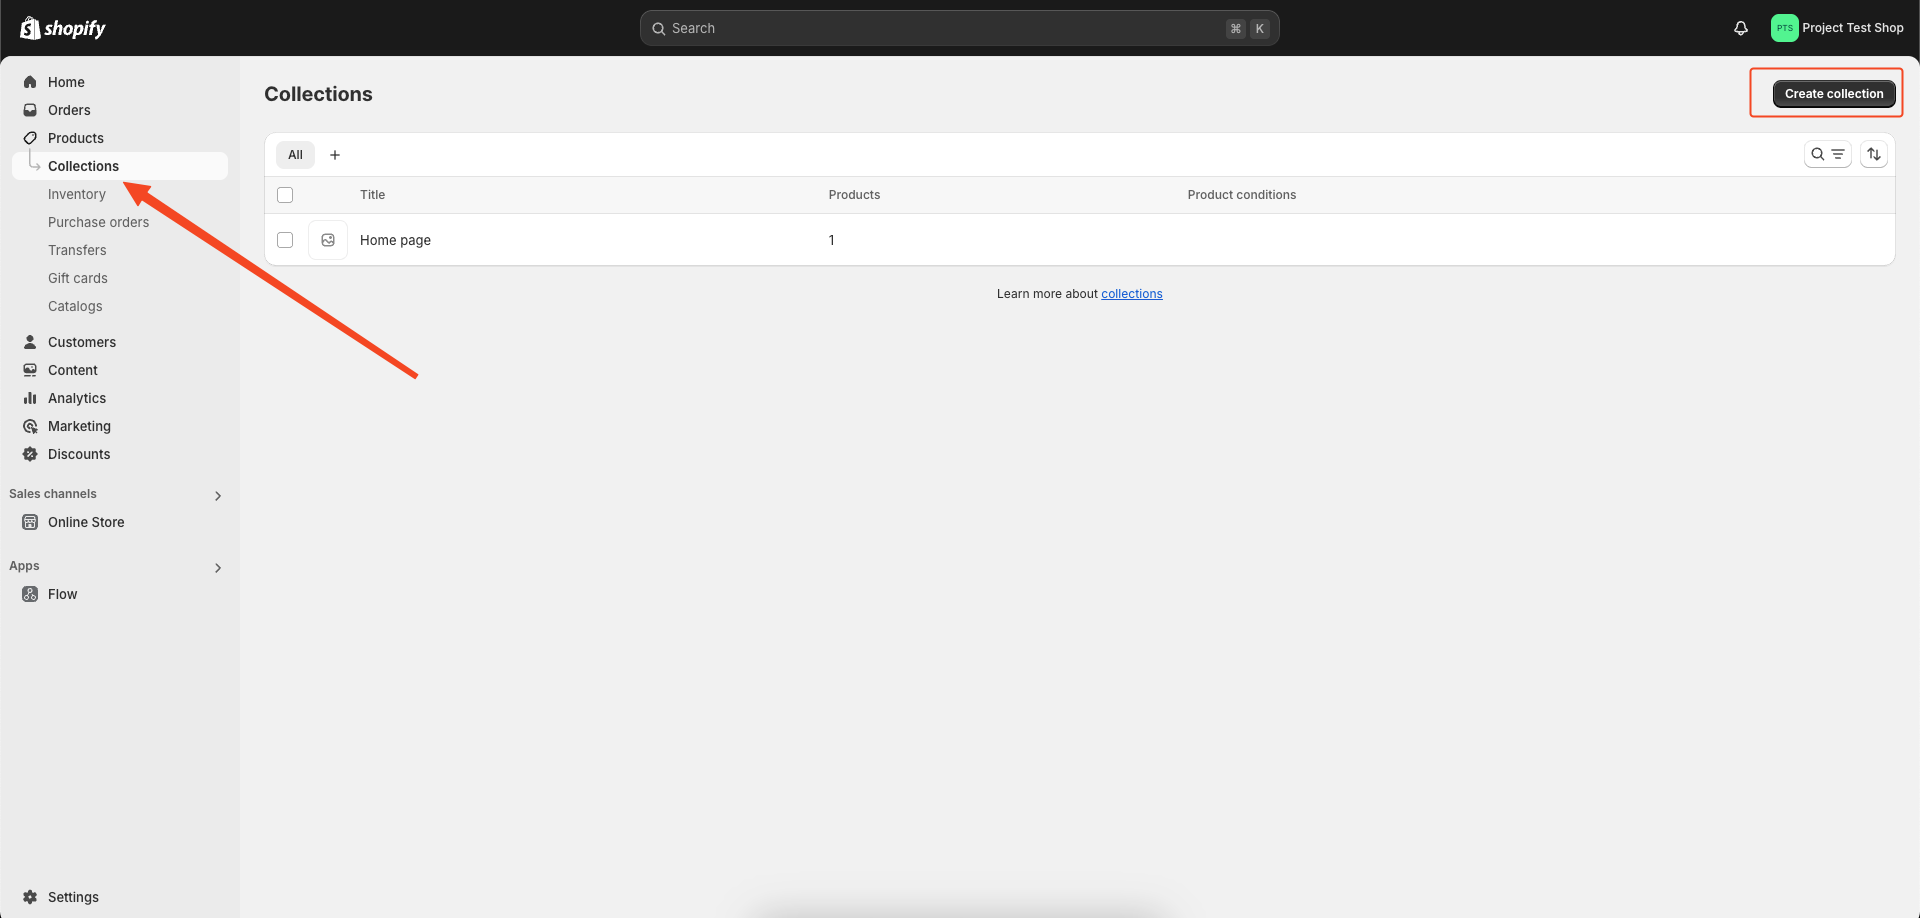Expand the Sales channels section
This screenshot has height=918, width=1920.
217,495
